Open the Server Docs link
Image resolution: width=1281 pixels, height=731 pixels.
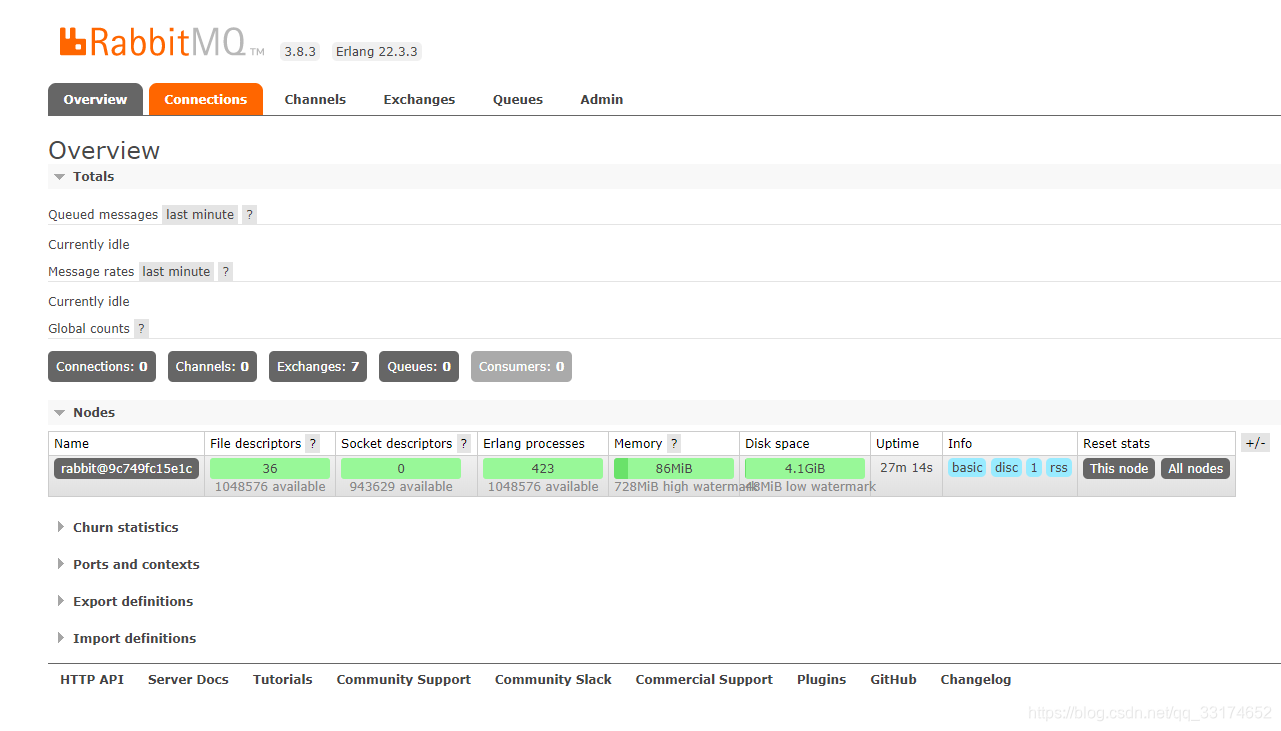[x=188, y=679]
